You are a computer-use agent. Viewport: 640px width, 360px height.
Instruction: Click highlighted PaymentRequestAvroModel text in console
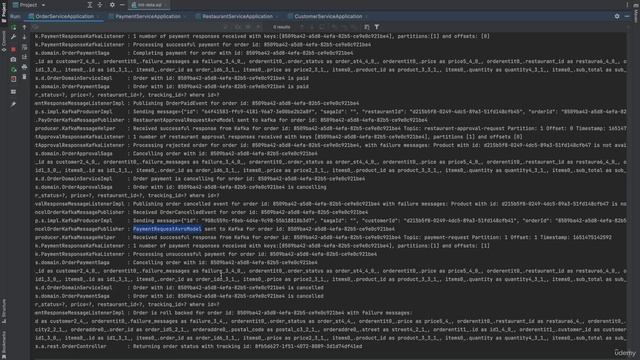tap(167, 229)
